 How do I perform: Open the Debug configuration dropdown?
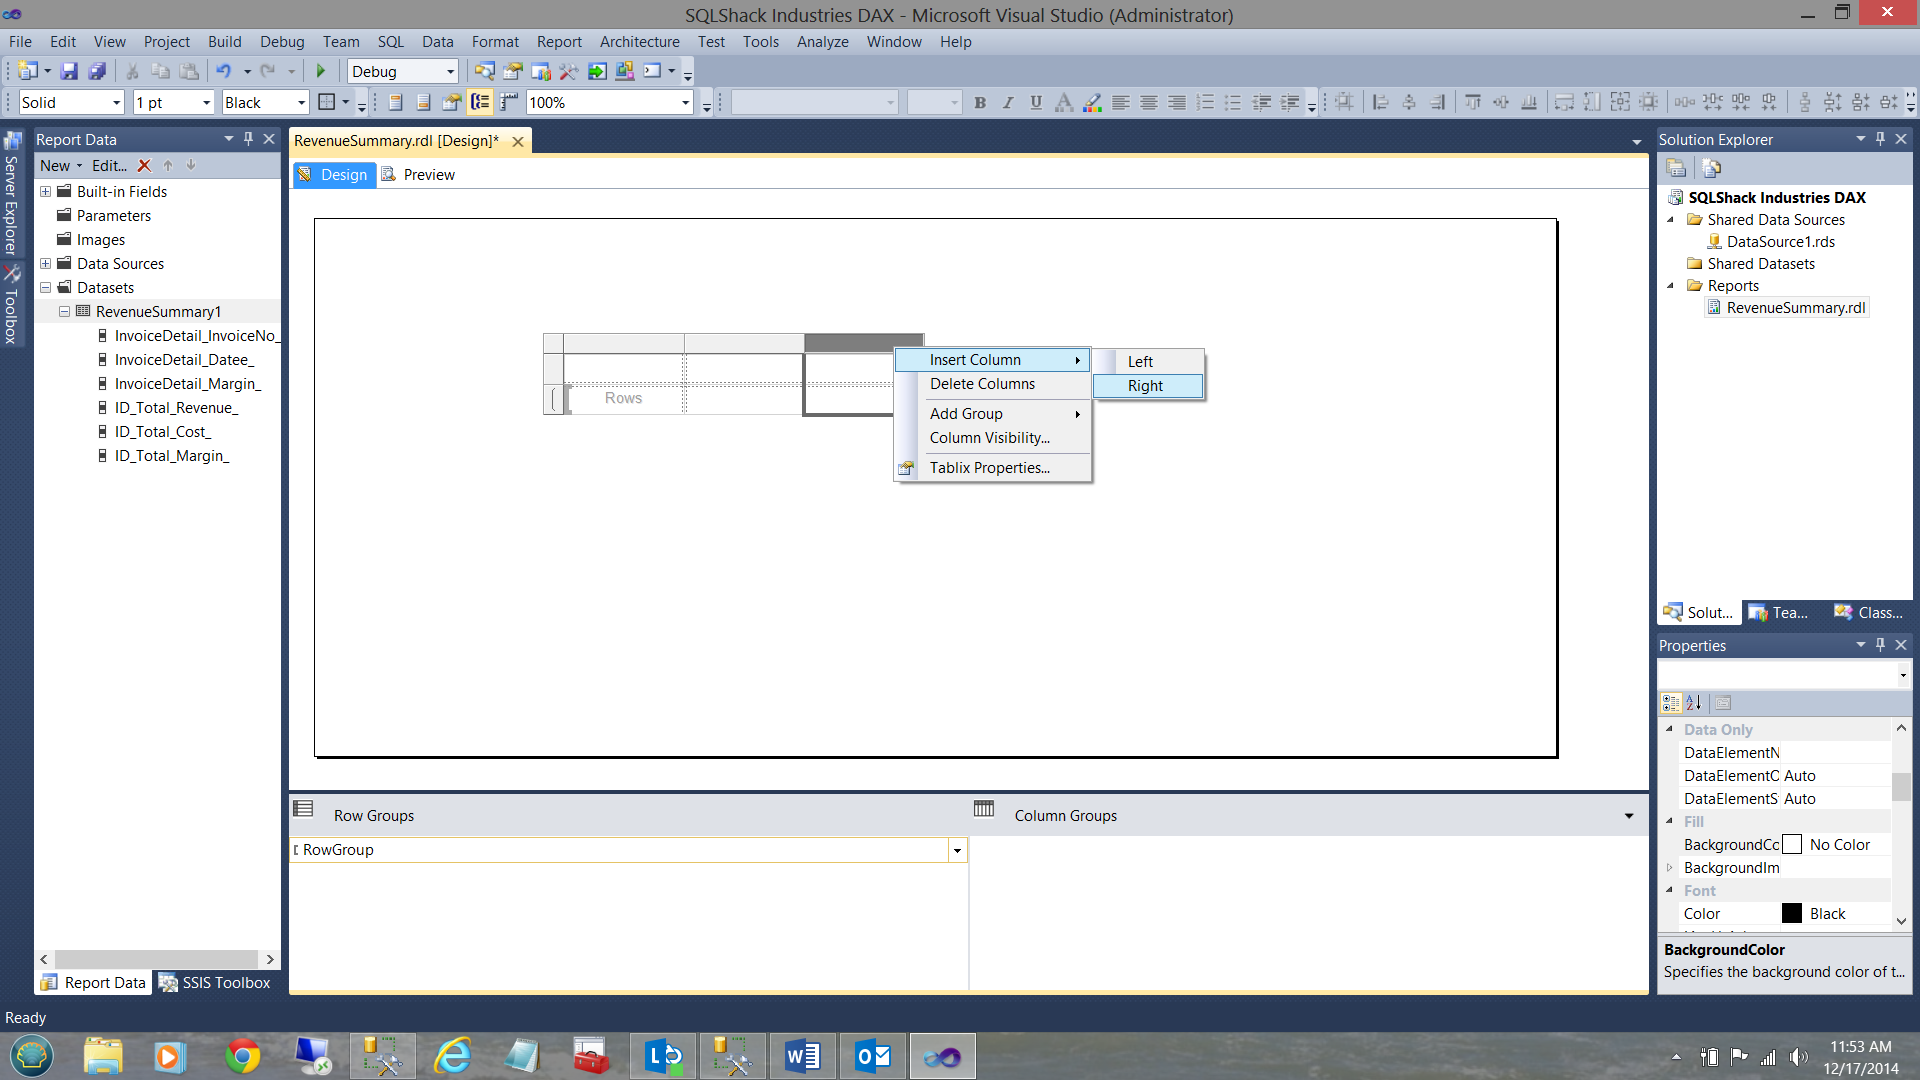pyautogui.click(x=450, y=72)
